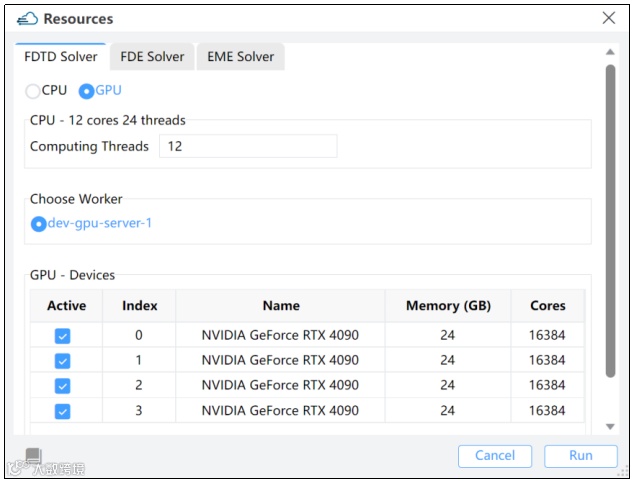
Task: Uncheck Active for GPU index 0
Action: click(62, 336)
